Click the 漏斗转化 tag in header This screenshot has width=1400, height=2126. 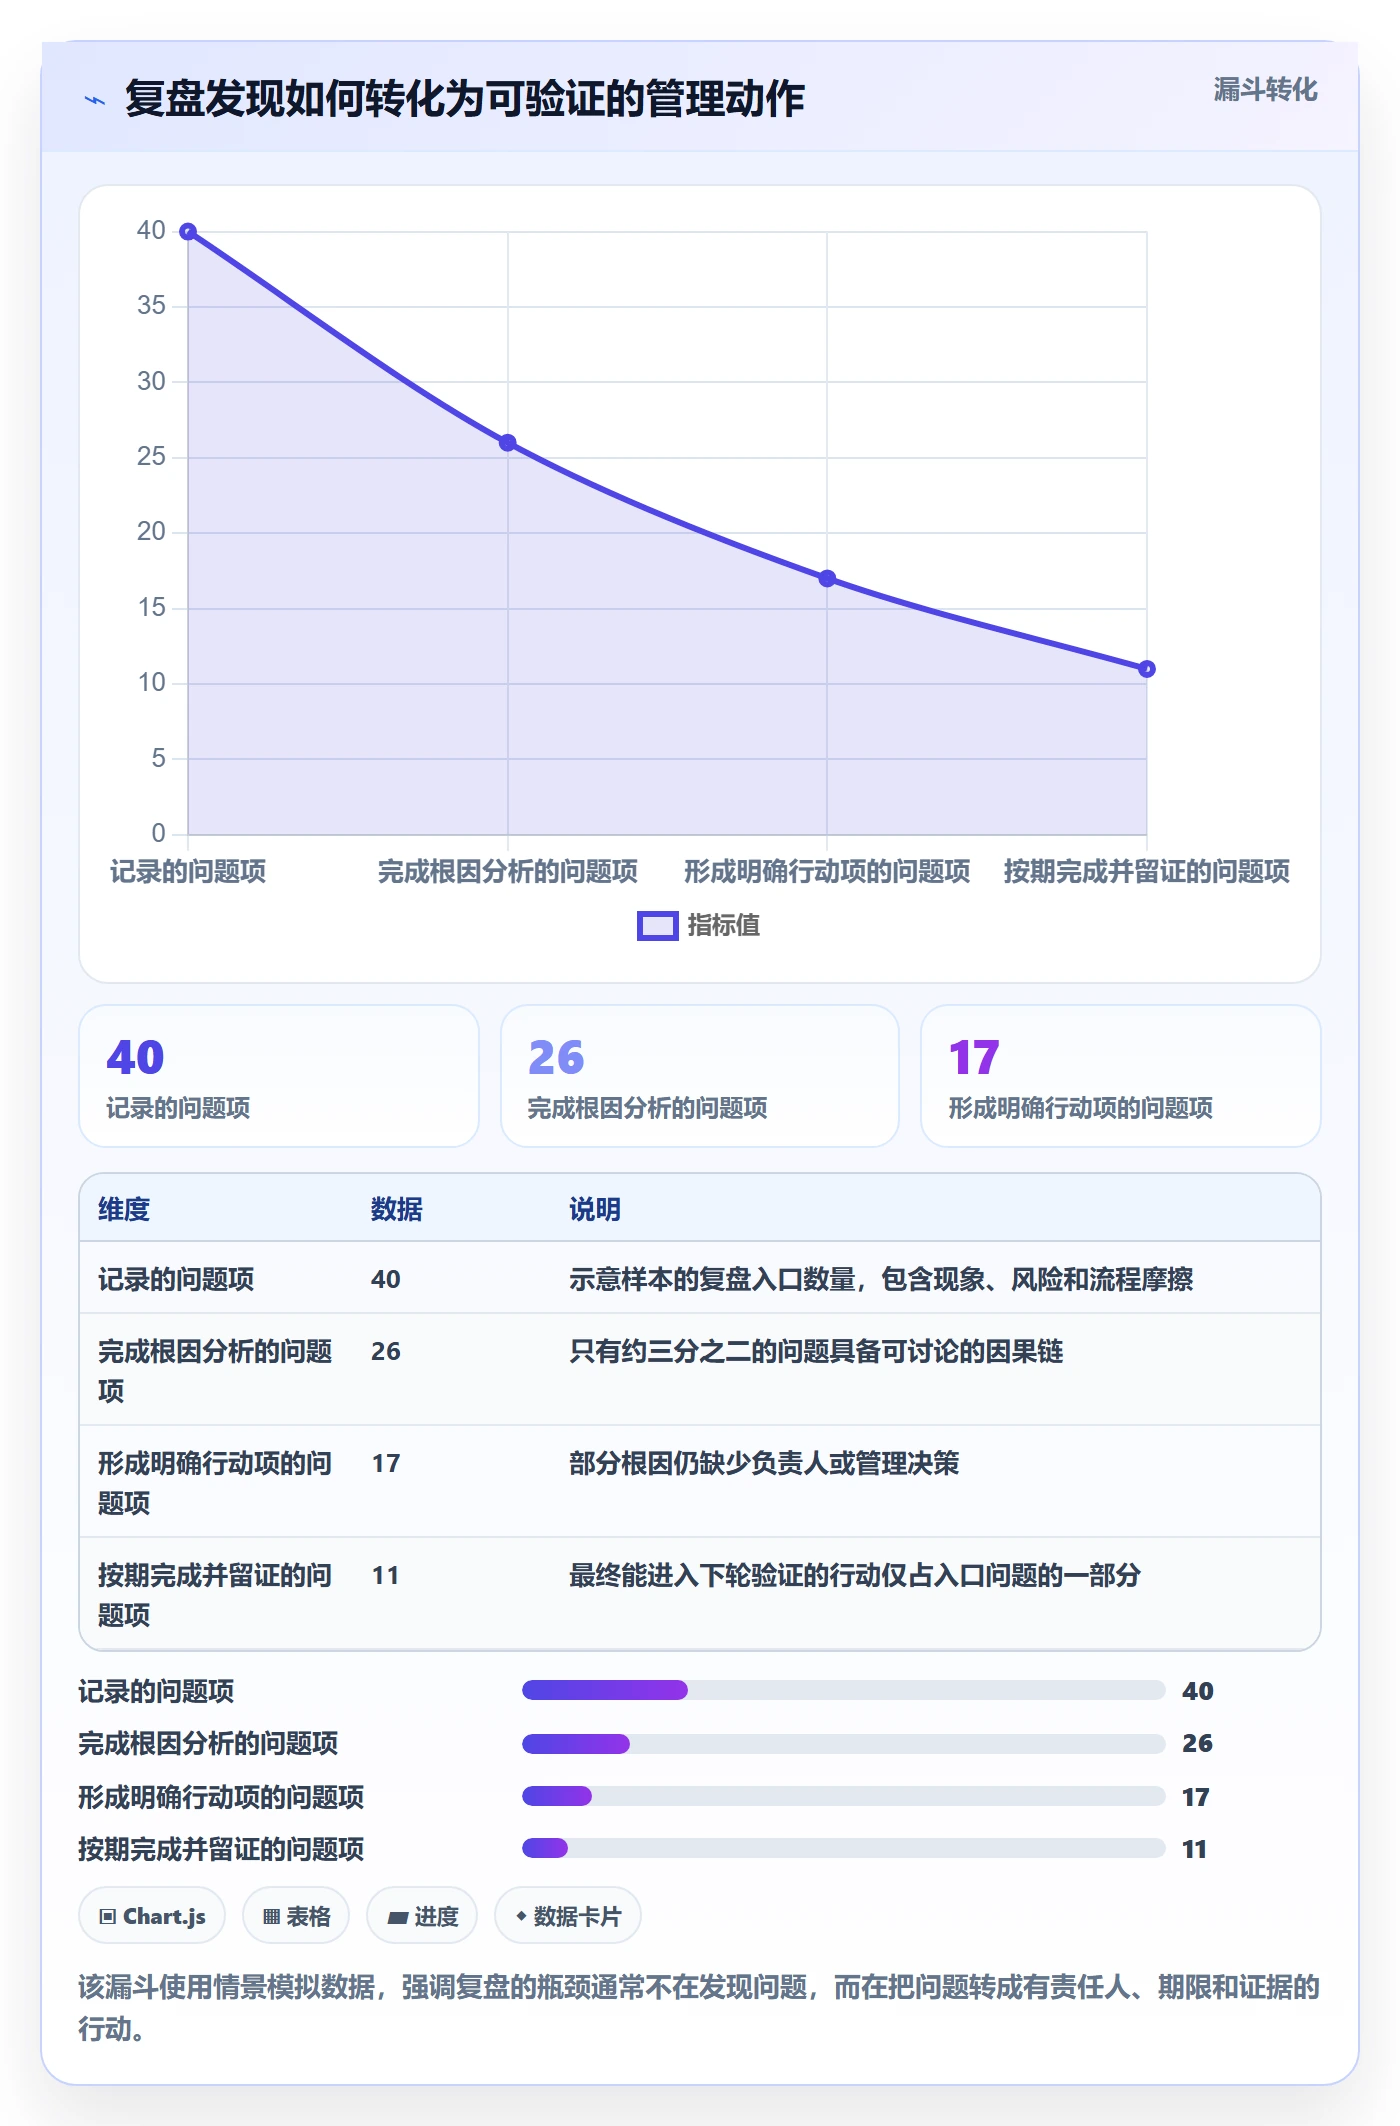click(1265, 90)
